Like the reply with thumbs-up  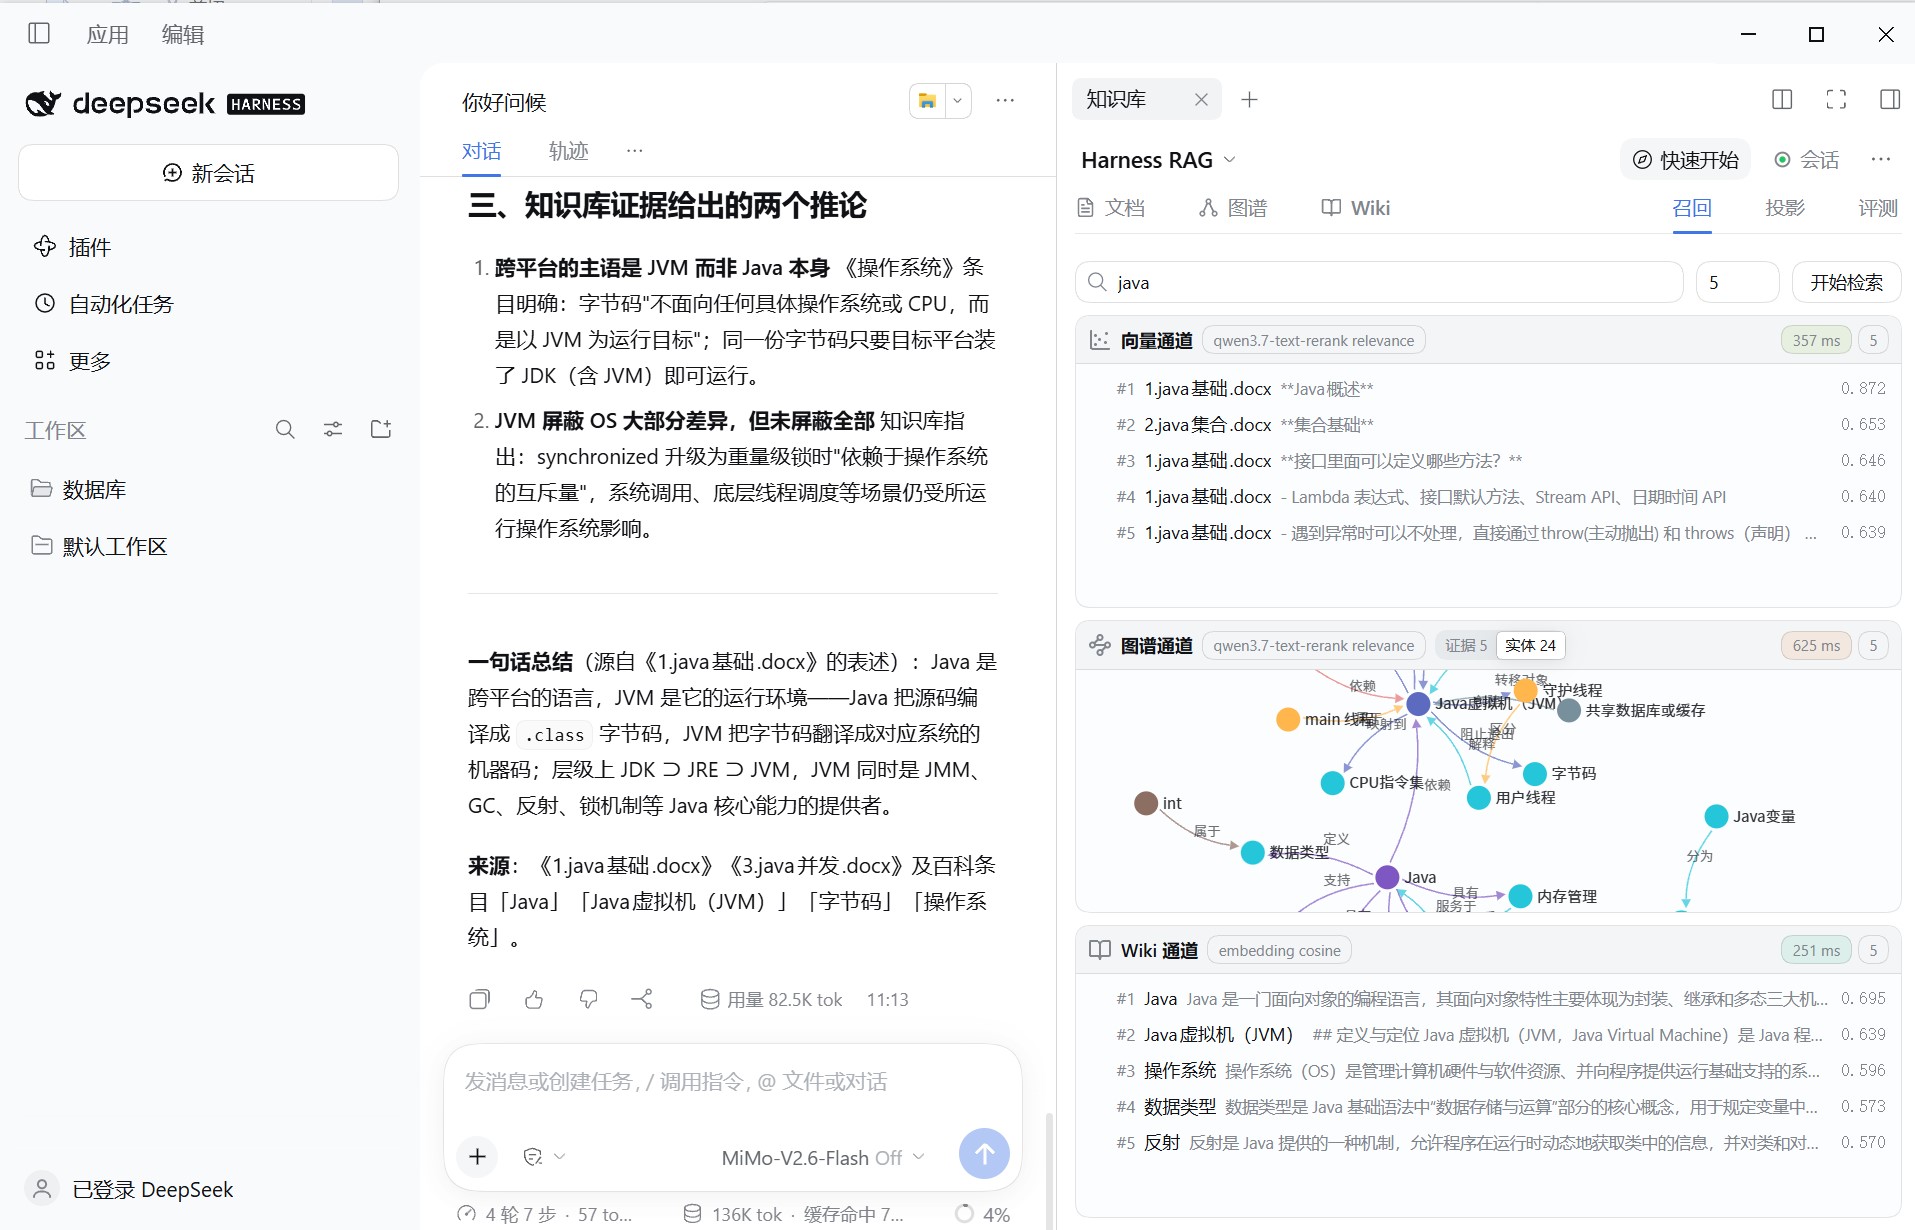pyautogui.click(x=534, y=999)
